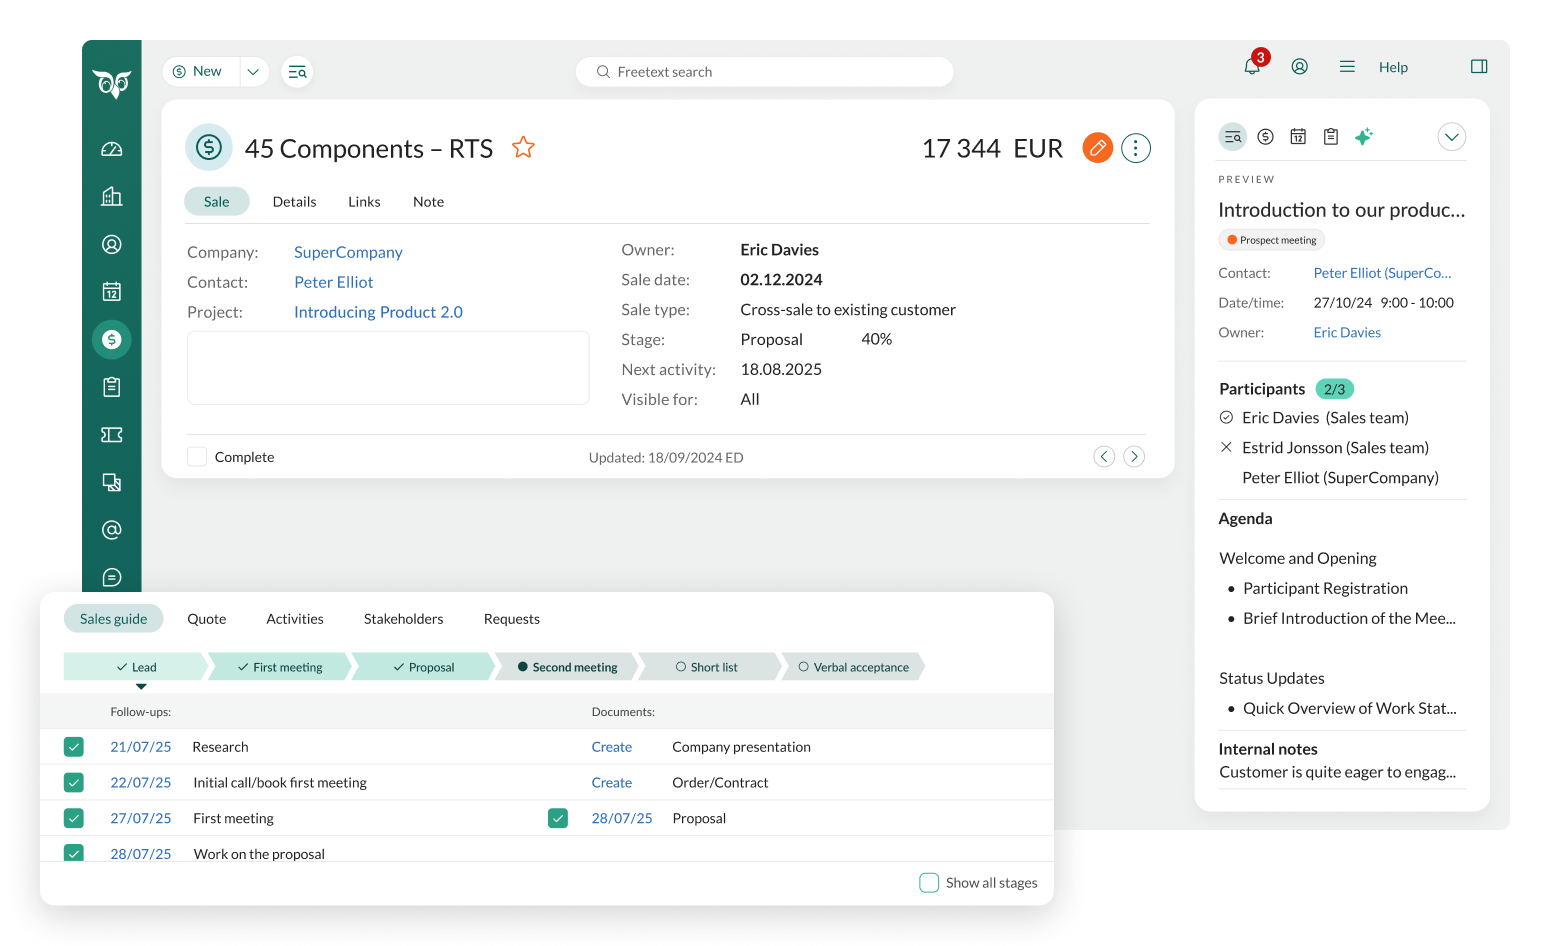Mark sale as favorite with star icon
The width and height of the screenshot is (1550, 946).
pos(523,148)
